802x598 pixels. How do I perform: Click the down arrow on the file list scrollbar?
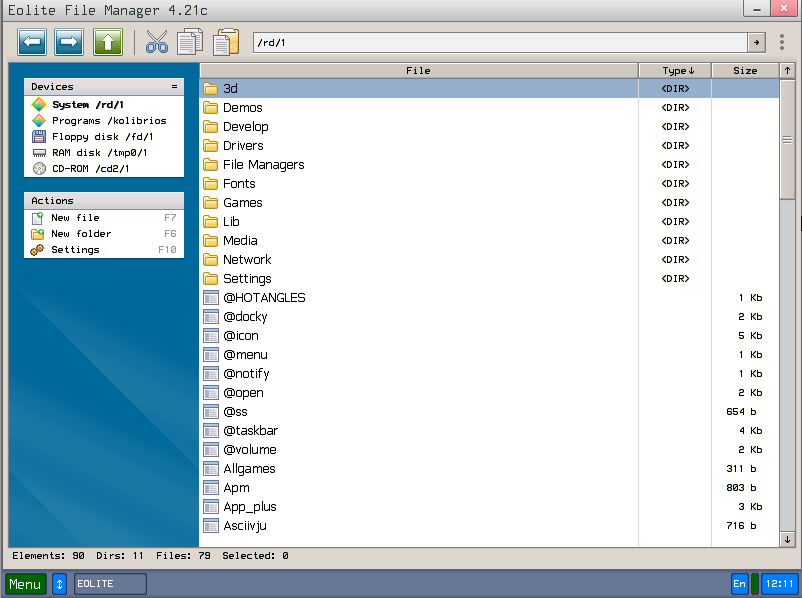[x=788, y=538]
